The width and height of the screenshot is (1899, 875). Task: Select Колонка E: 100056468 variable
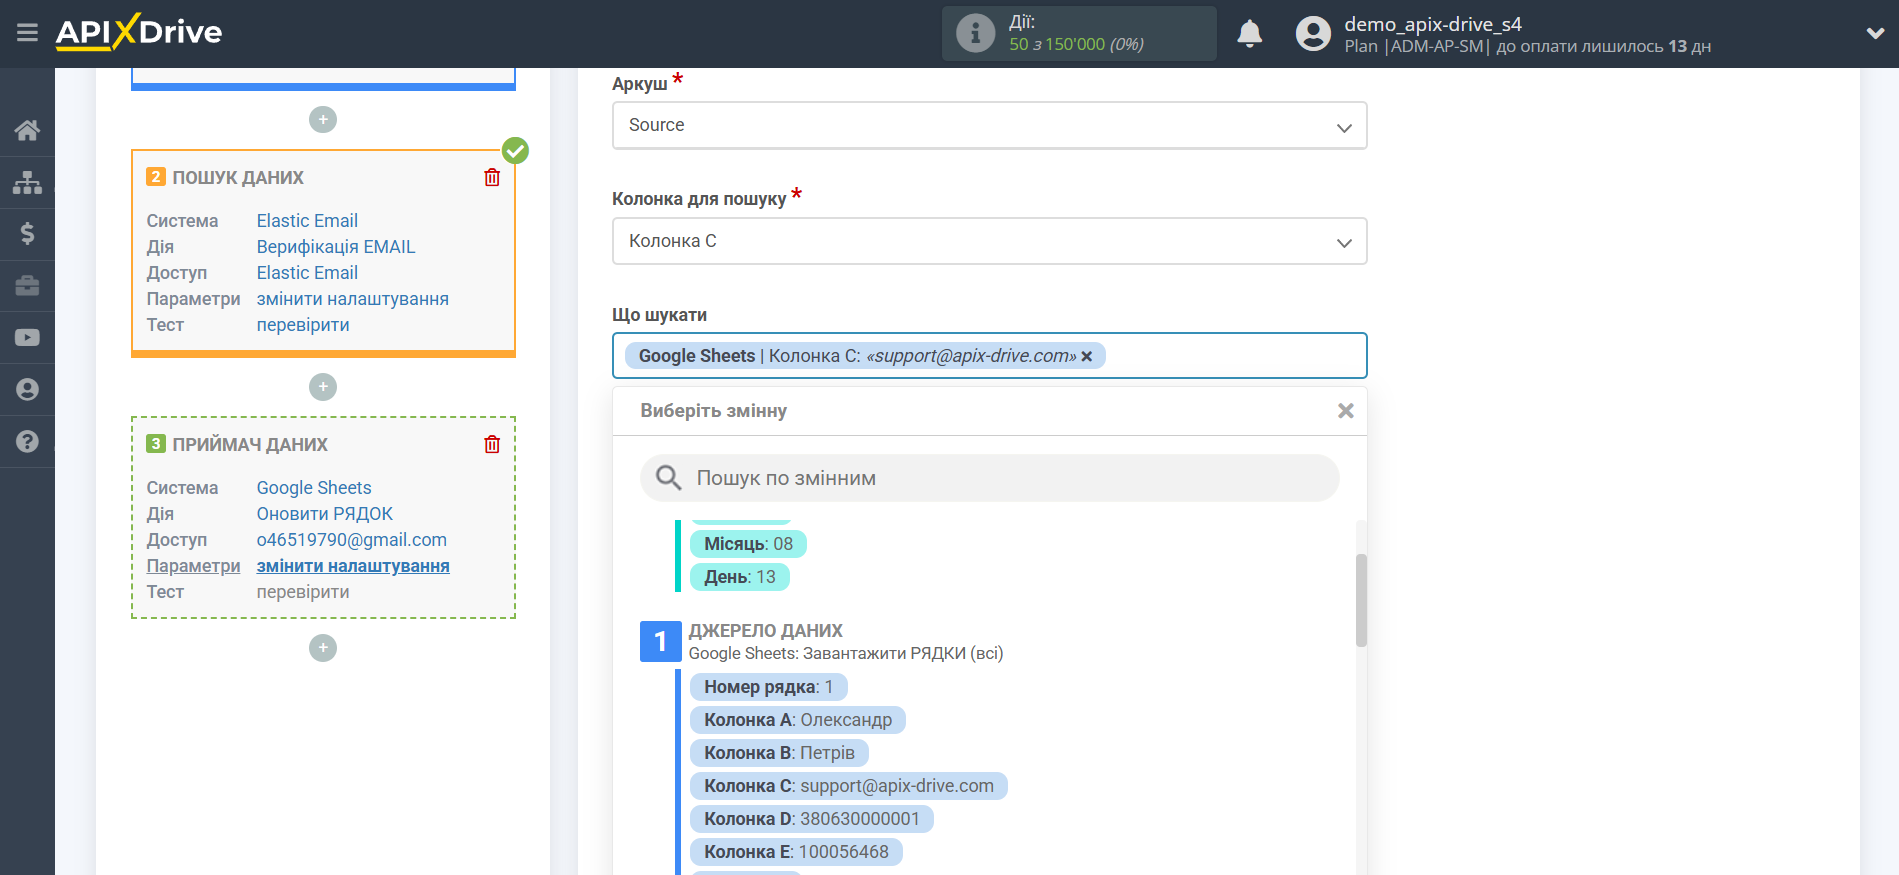(x=796, y=852)
